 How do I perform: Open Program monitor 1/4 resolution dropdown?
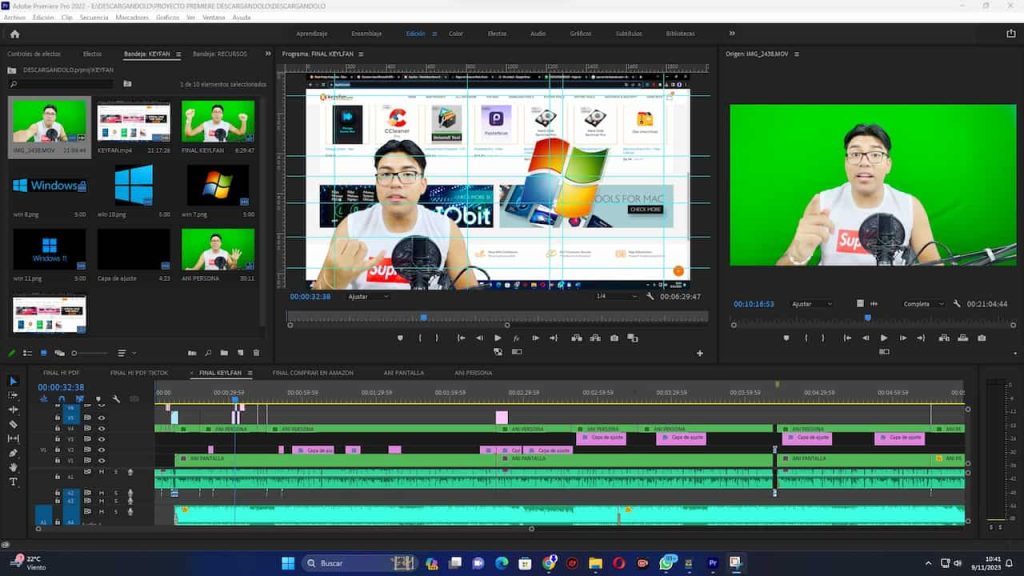pyautogui.click(x=616, y=296)
